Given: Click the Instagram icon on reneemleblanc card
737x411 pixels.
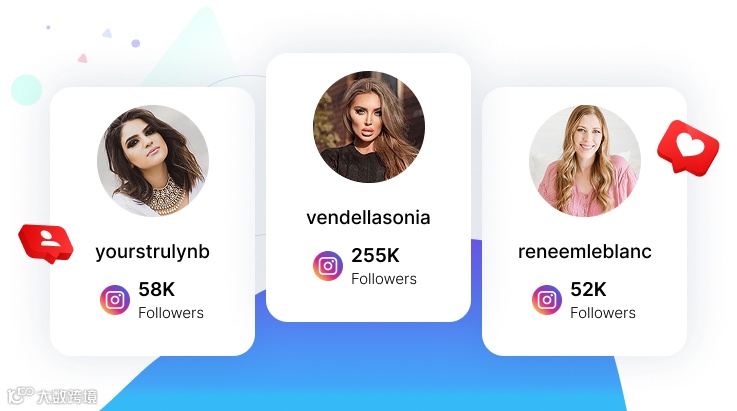Looking at the screenshot, I should [547, 300].
